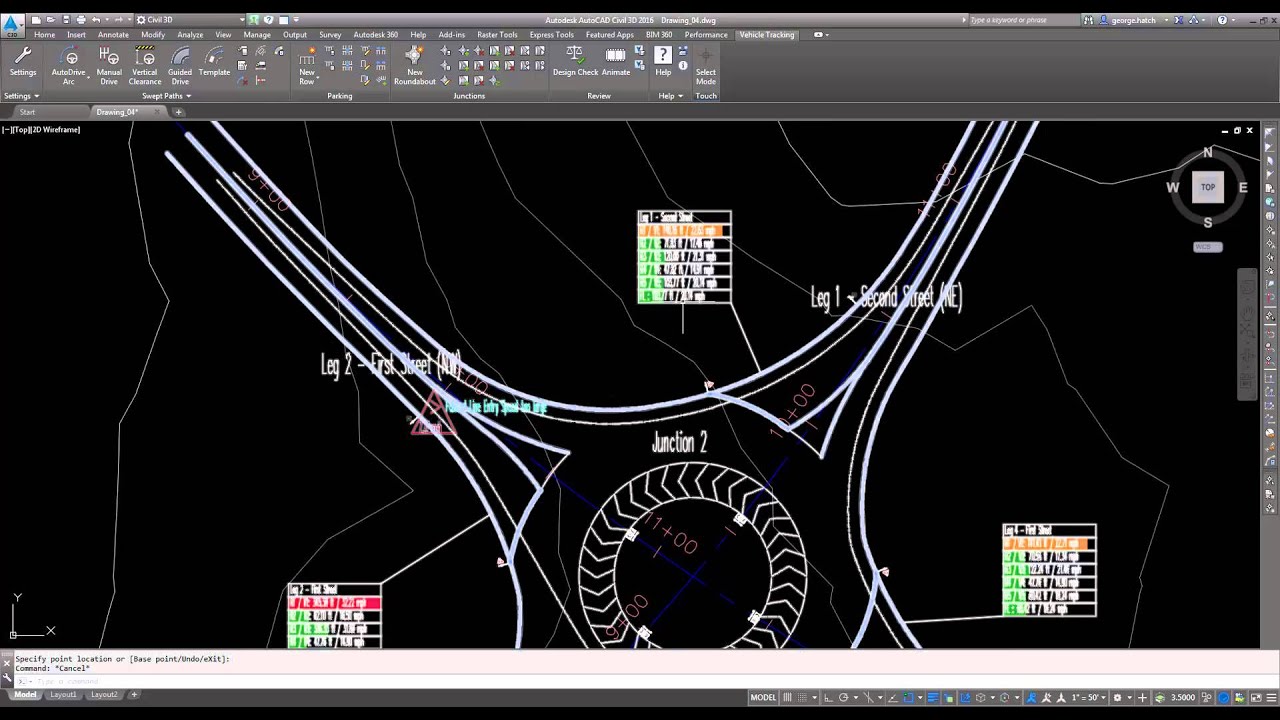Viewport: 1280px width, 720px height.
Task: Click the [Top] viewport view control label
Action: (23, 130)
